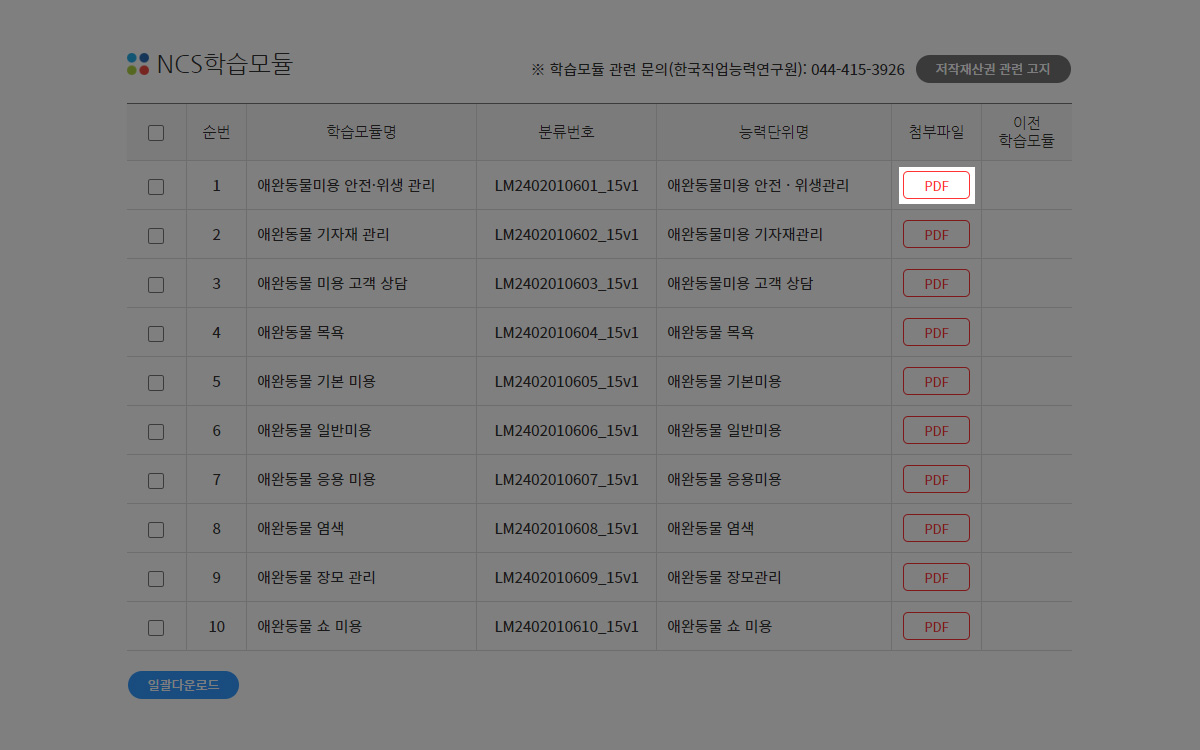
Task: Open PDF for 애완동물 장모 관리
Action: [936, 578]
